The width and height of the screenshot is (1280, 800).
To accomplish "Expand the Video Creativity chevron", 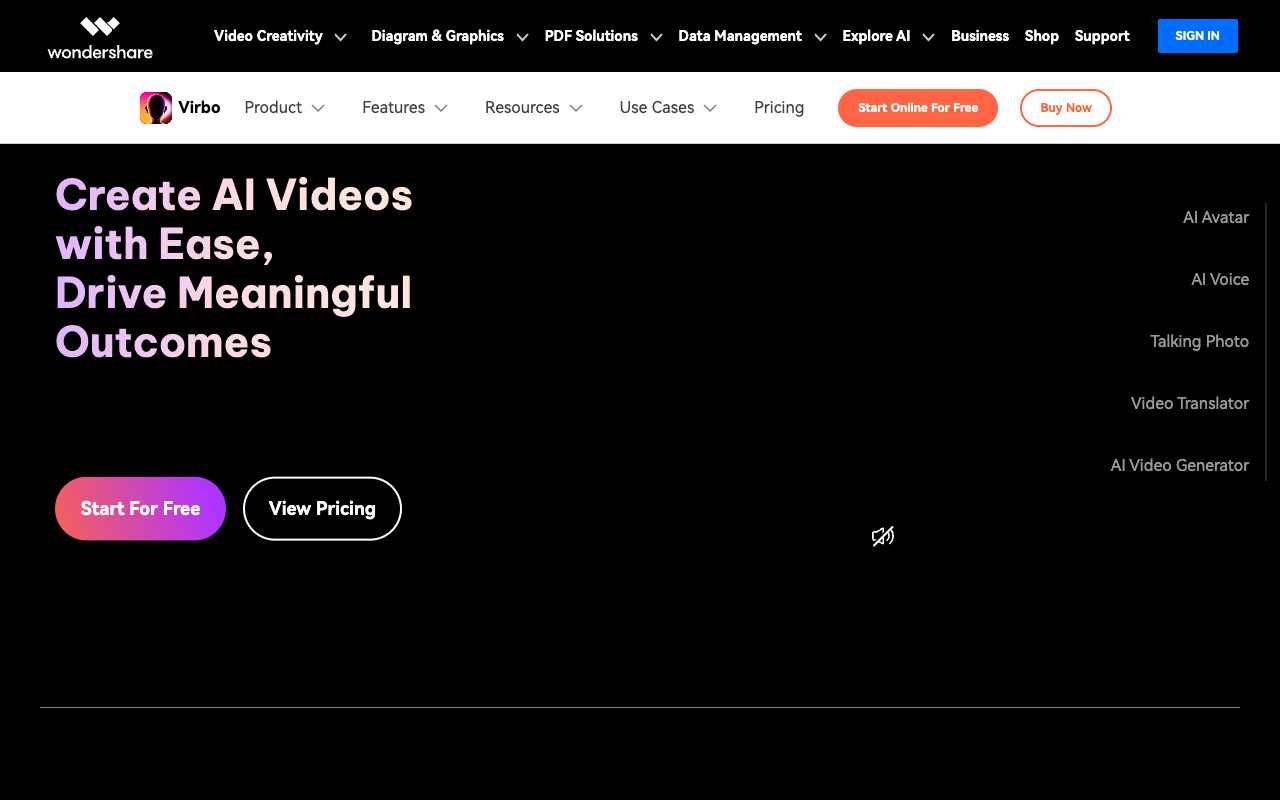I will (x=340, y=37).
